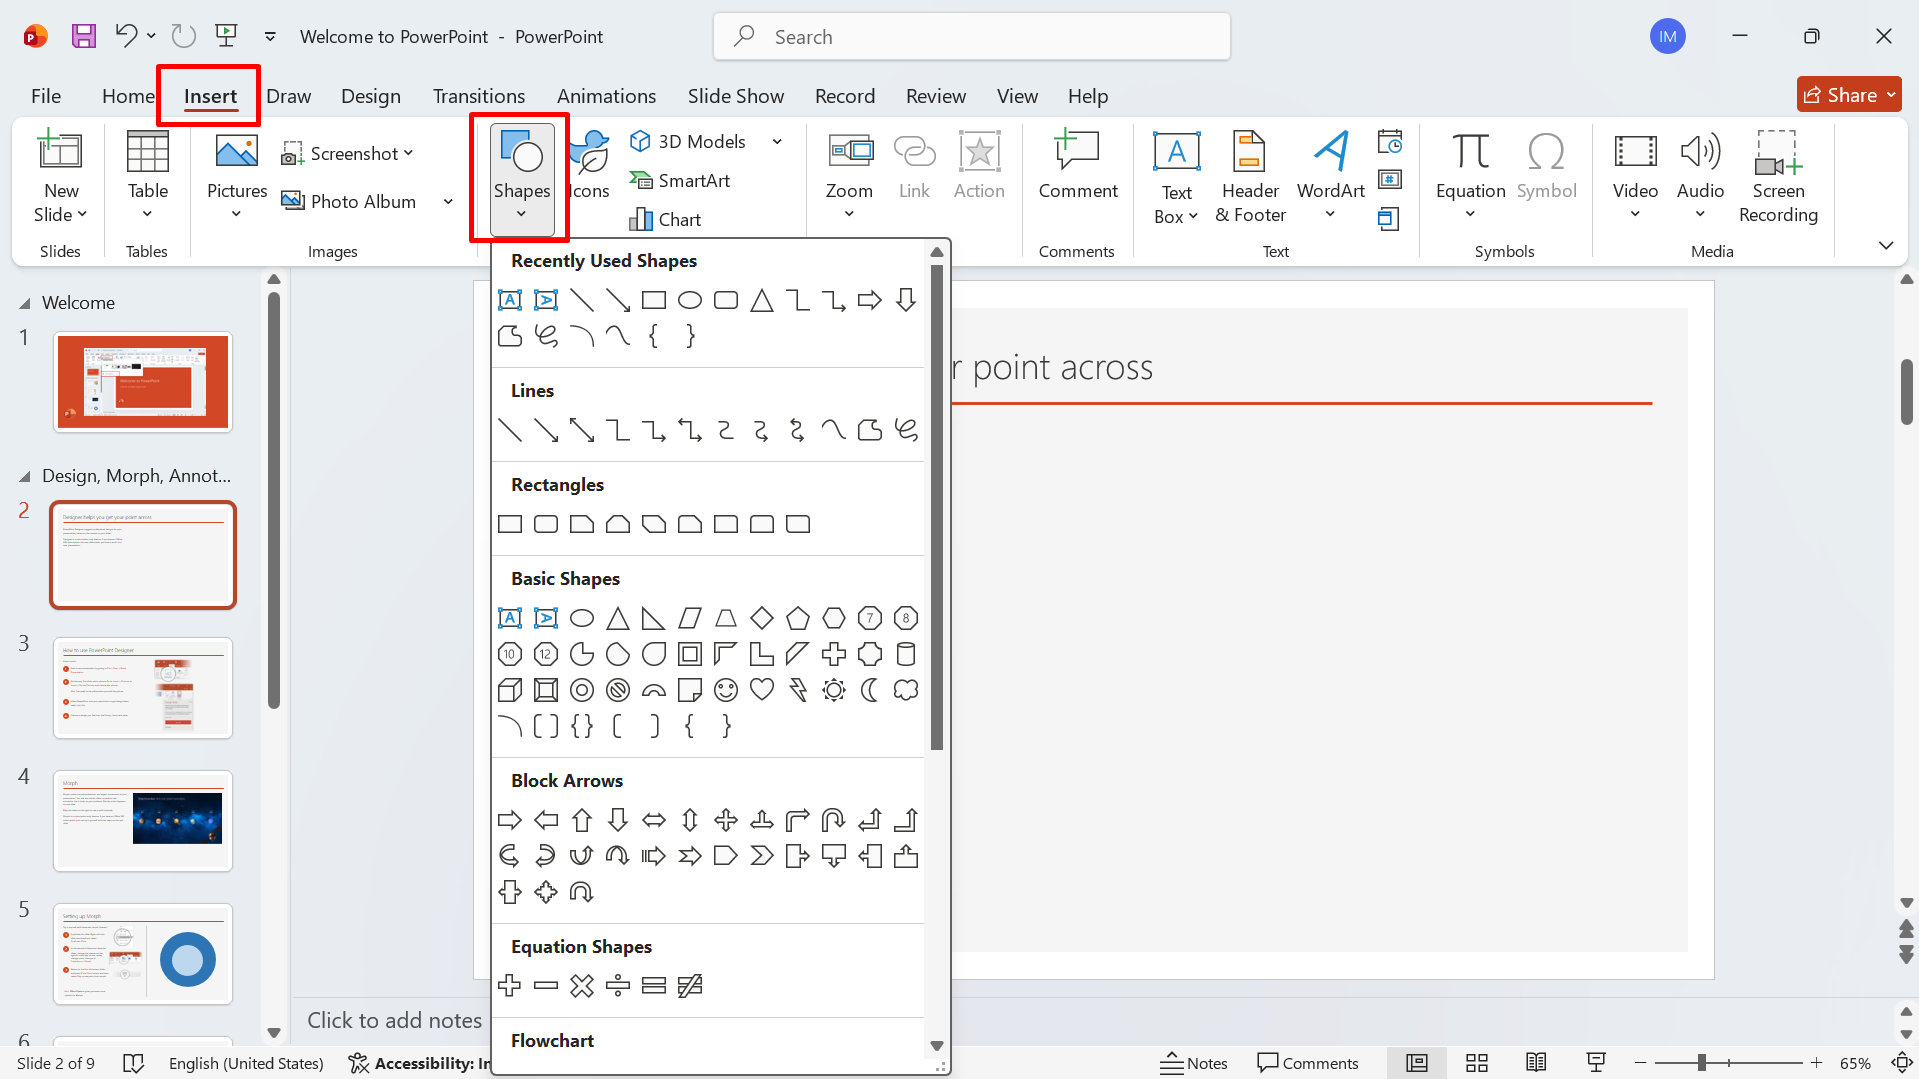
Task: Pick the lightning bolt shape
Action: (x=798, y=690)
